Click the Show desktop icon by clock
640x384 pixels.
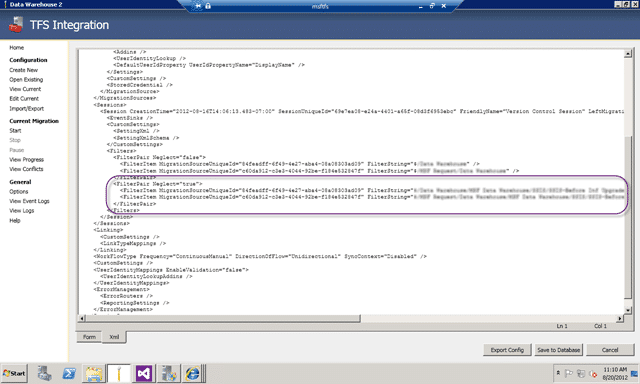point(635,373)
